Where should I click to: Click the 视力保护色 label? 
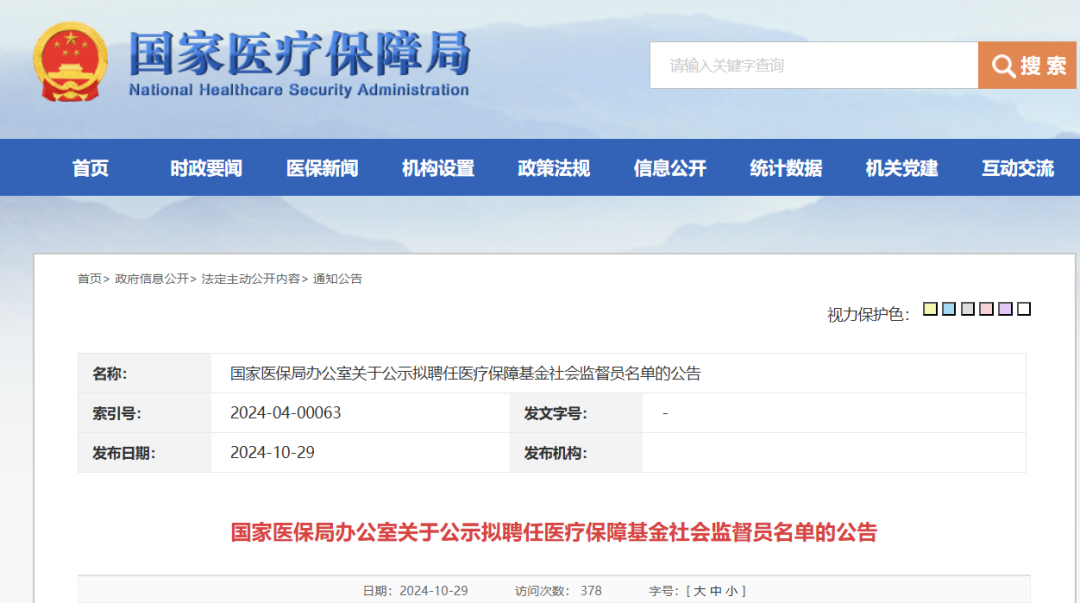pos(869,315)
